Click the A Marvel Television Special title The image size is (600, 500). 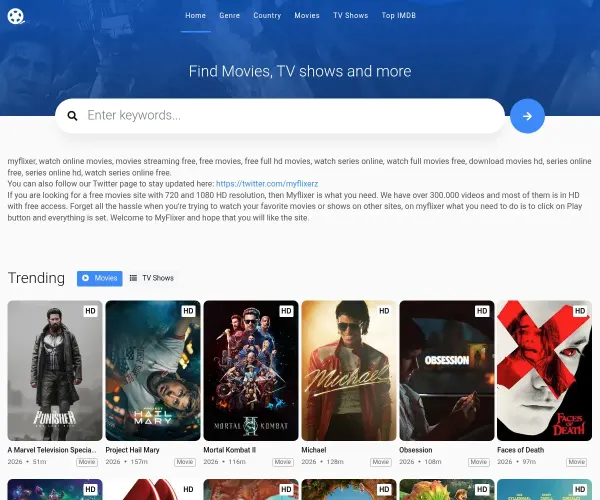pos(52,450)
